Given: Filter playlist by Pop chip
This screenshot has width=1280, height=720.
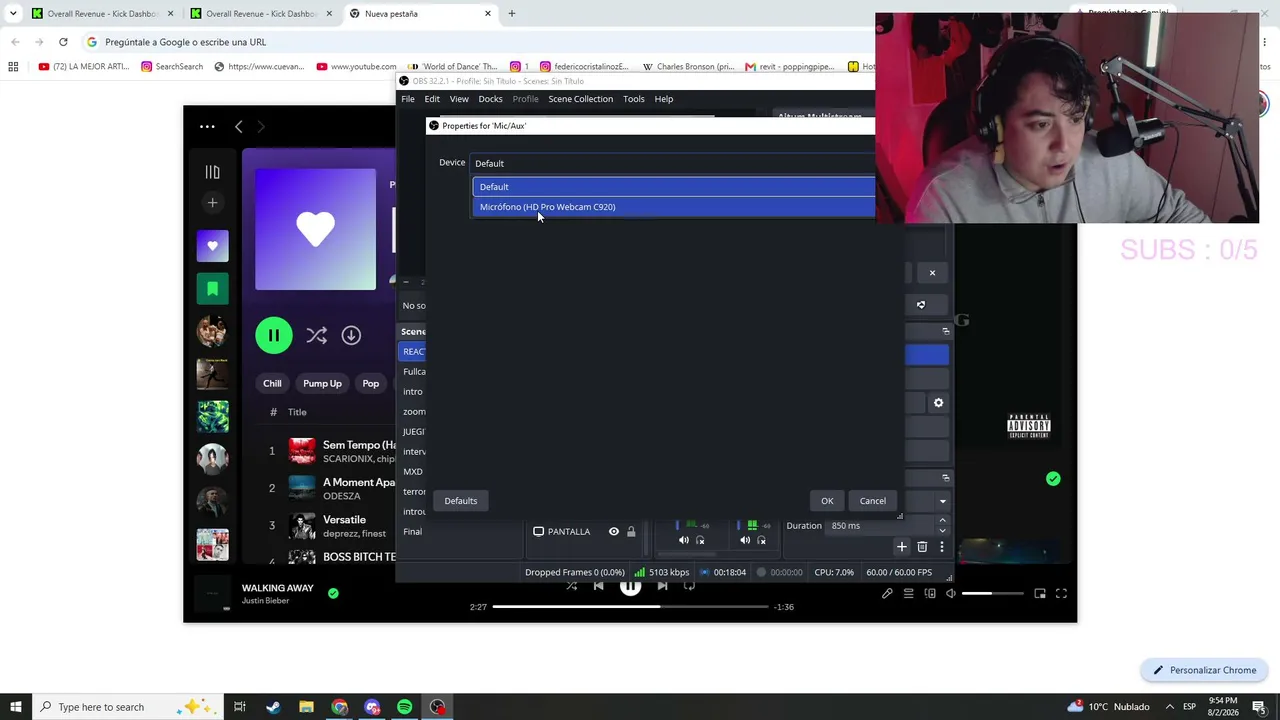Looking at the screenshot, I should pyautogui.click(x=371, y=384).
